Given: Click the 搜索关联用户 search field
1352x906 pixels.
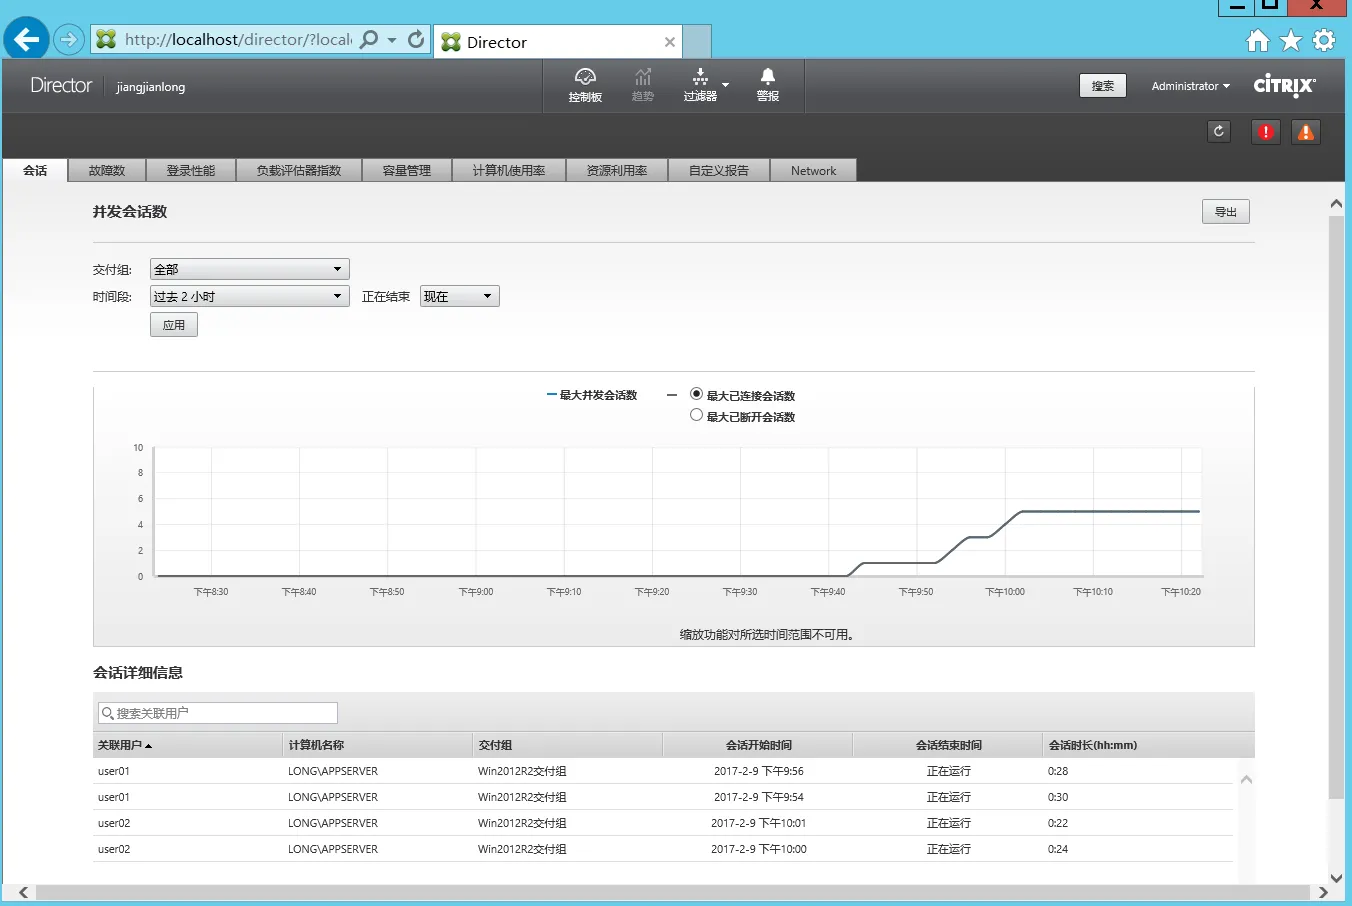Looking at the screenshot, I should pos(218,713).
